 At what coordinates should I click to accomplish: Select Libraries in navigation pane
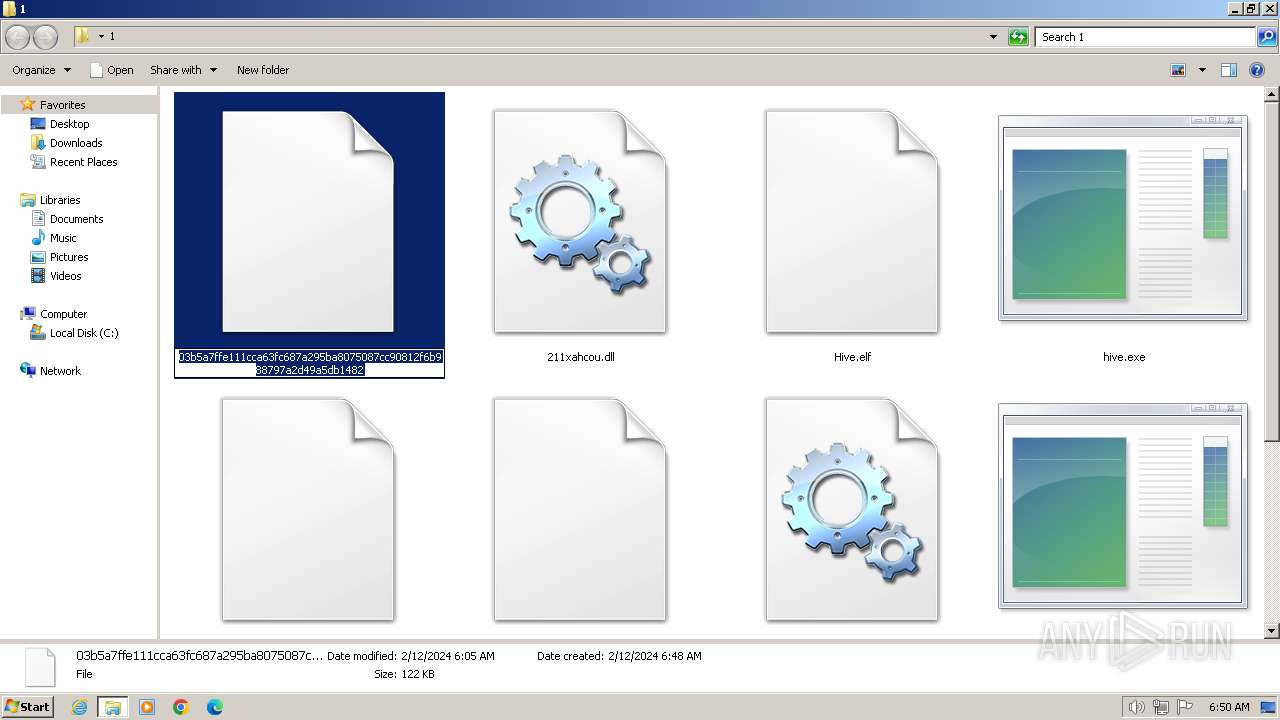[60, 200]
